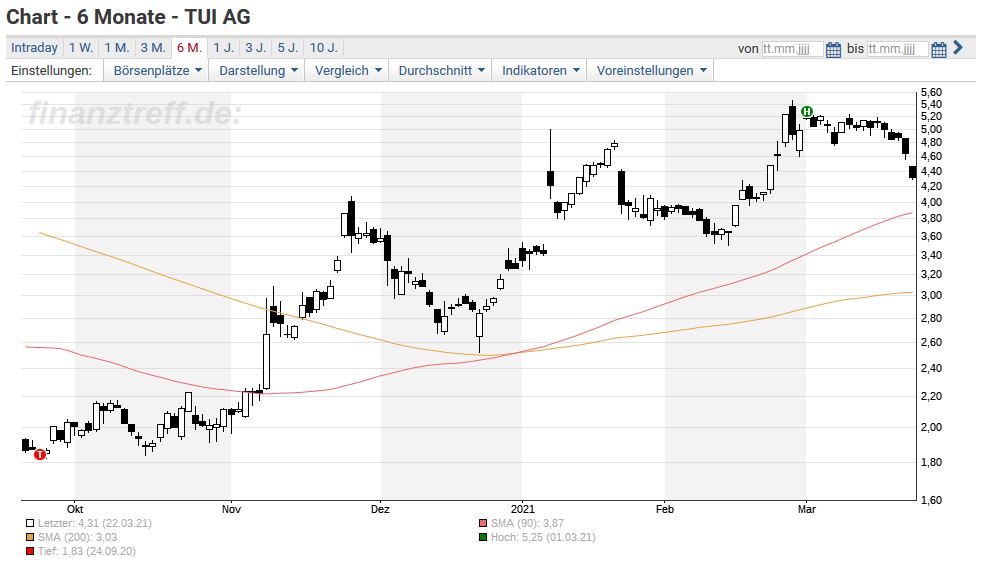Expand the Darstellung dropdown
Screen dimensions: 986x565
(258, 70)
